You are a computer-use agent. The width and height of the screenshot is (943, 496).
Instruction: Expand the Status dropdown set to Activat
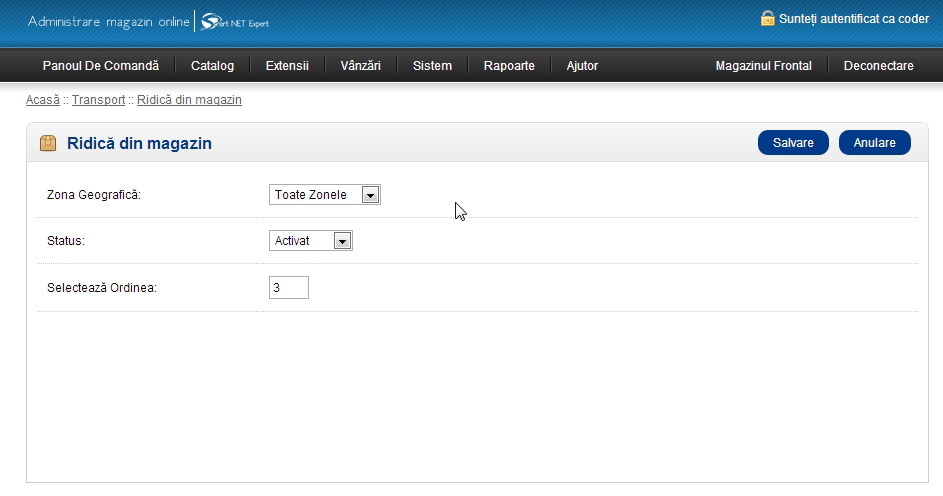(311, 241)
